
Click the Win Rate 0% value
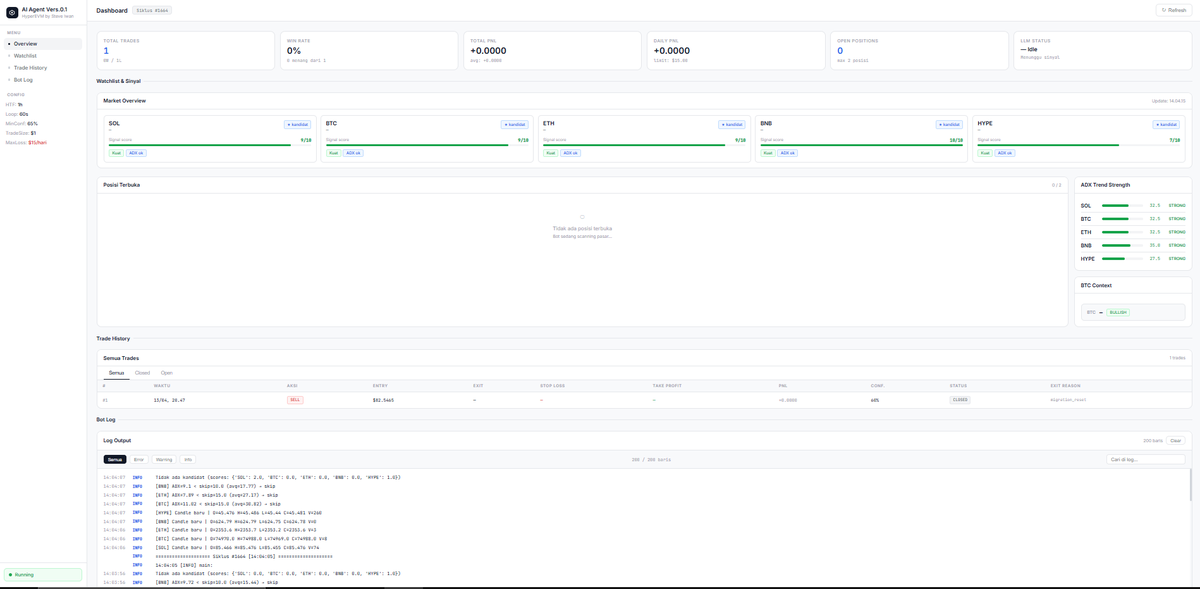[x=294, y=51]
